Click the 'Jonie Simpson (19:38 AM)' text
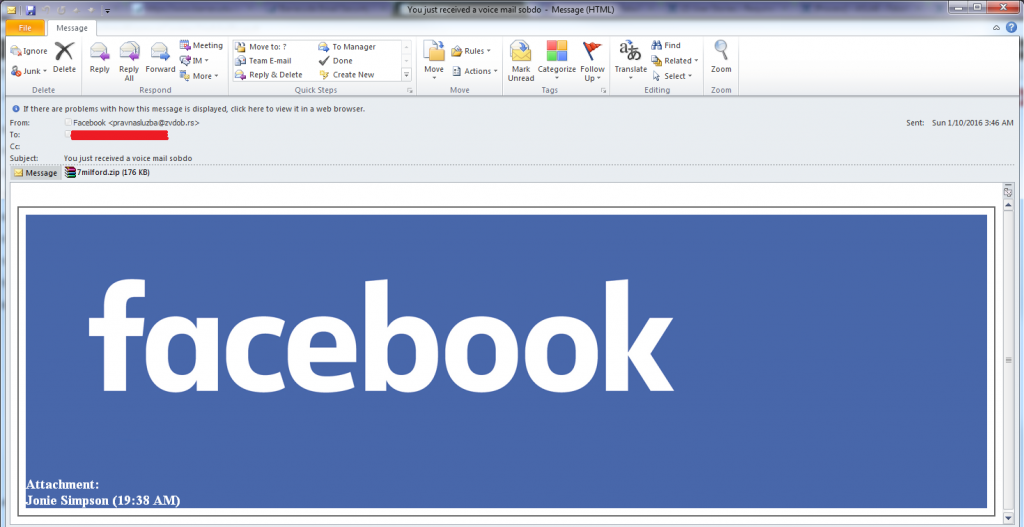 [103, 500]
